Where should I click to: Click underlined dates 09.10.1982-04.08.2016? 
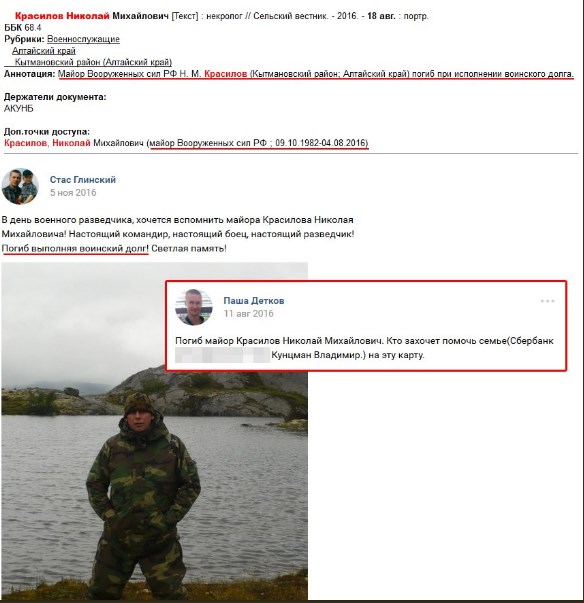[x=320, y=143]
